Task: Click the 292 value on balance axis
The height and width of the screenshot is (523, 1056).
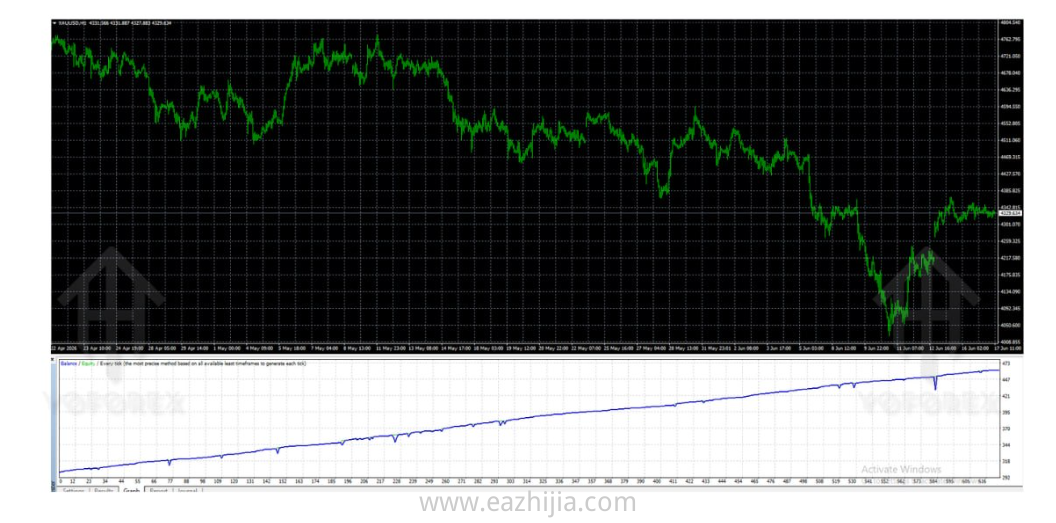Action: coord(1006,477)
